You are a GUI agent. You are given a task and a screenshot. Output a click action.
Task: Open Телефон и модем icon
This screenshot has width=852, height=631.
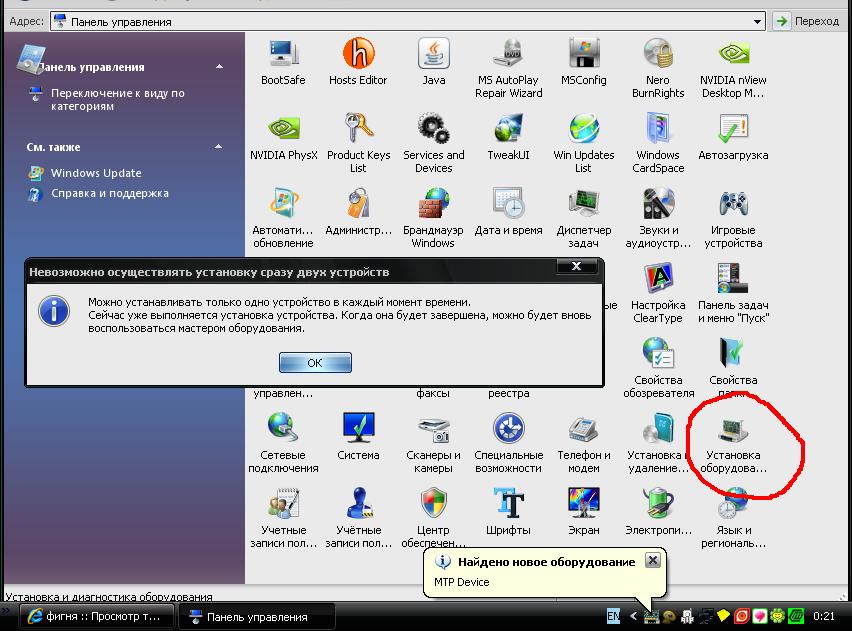[584, 443]
